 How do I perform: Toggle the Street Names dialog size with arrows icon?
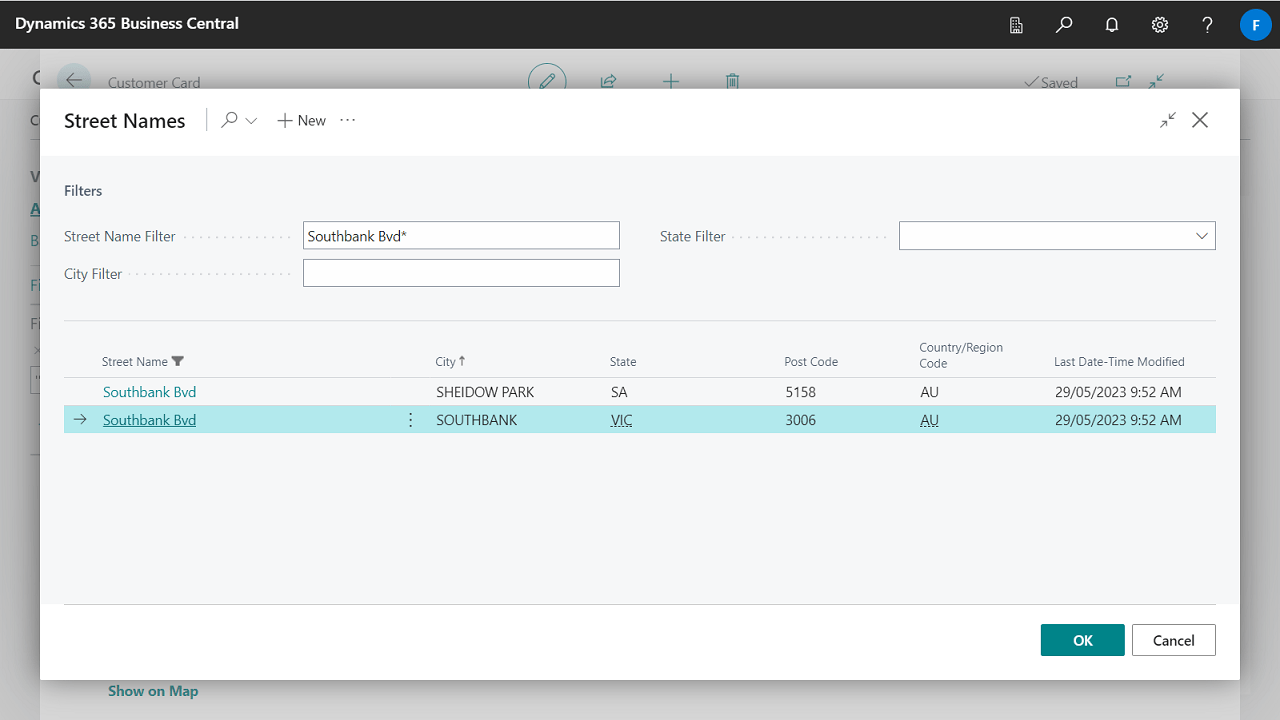coord(1168,120)
